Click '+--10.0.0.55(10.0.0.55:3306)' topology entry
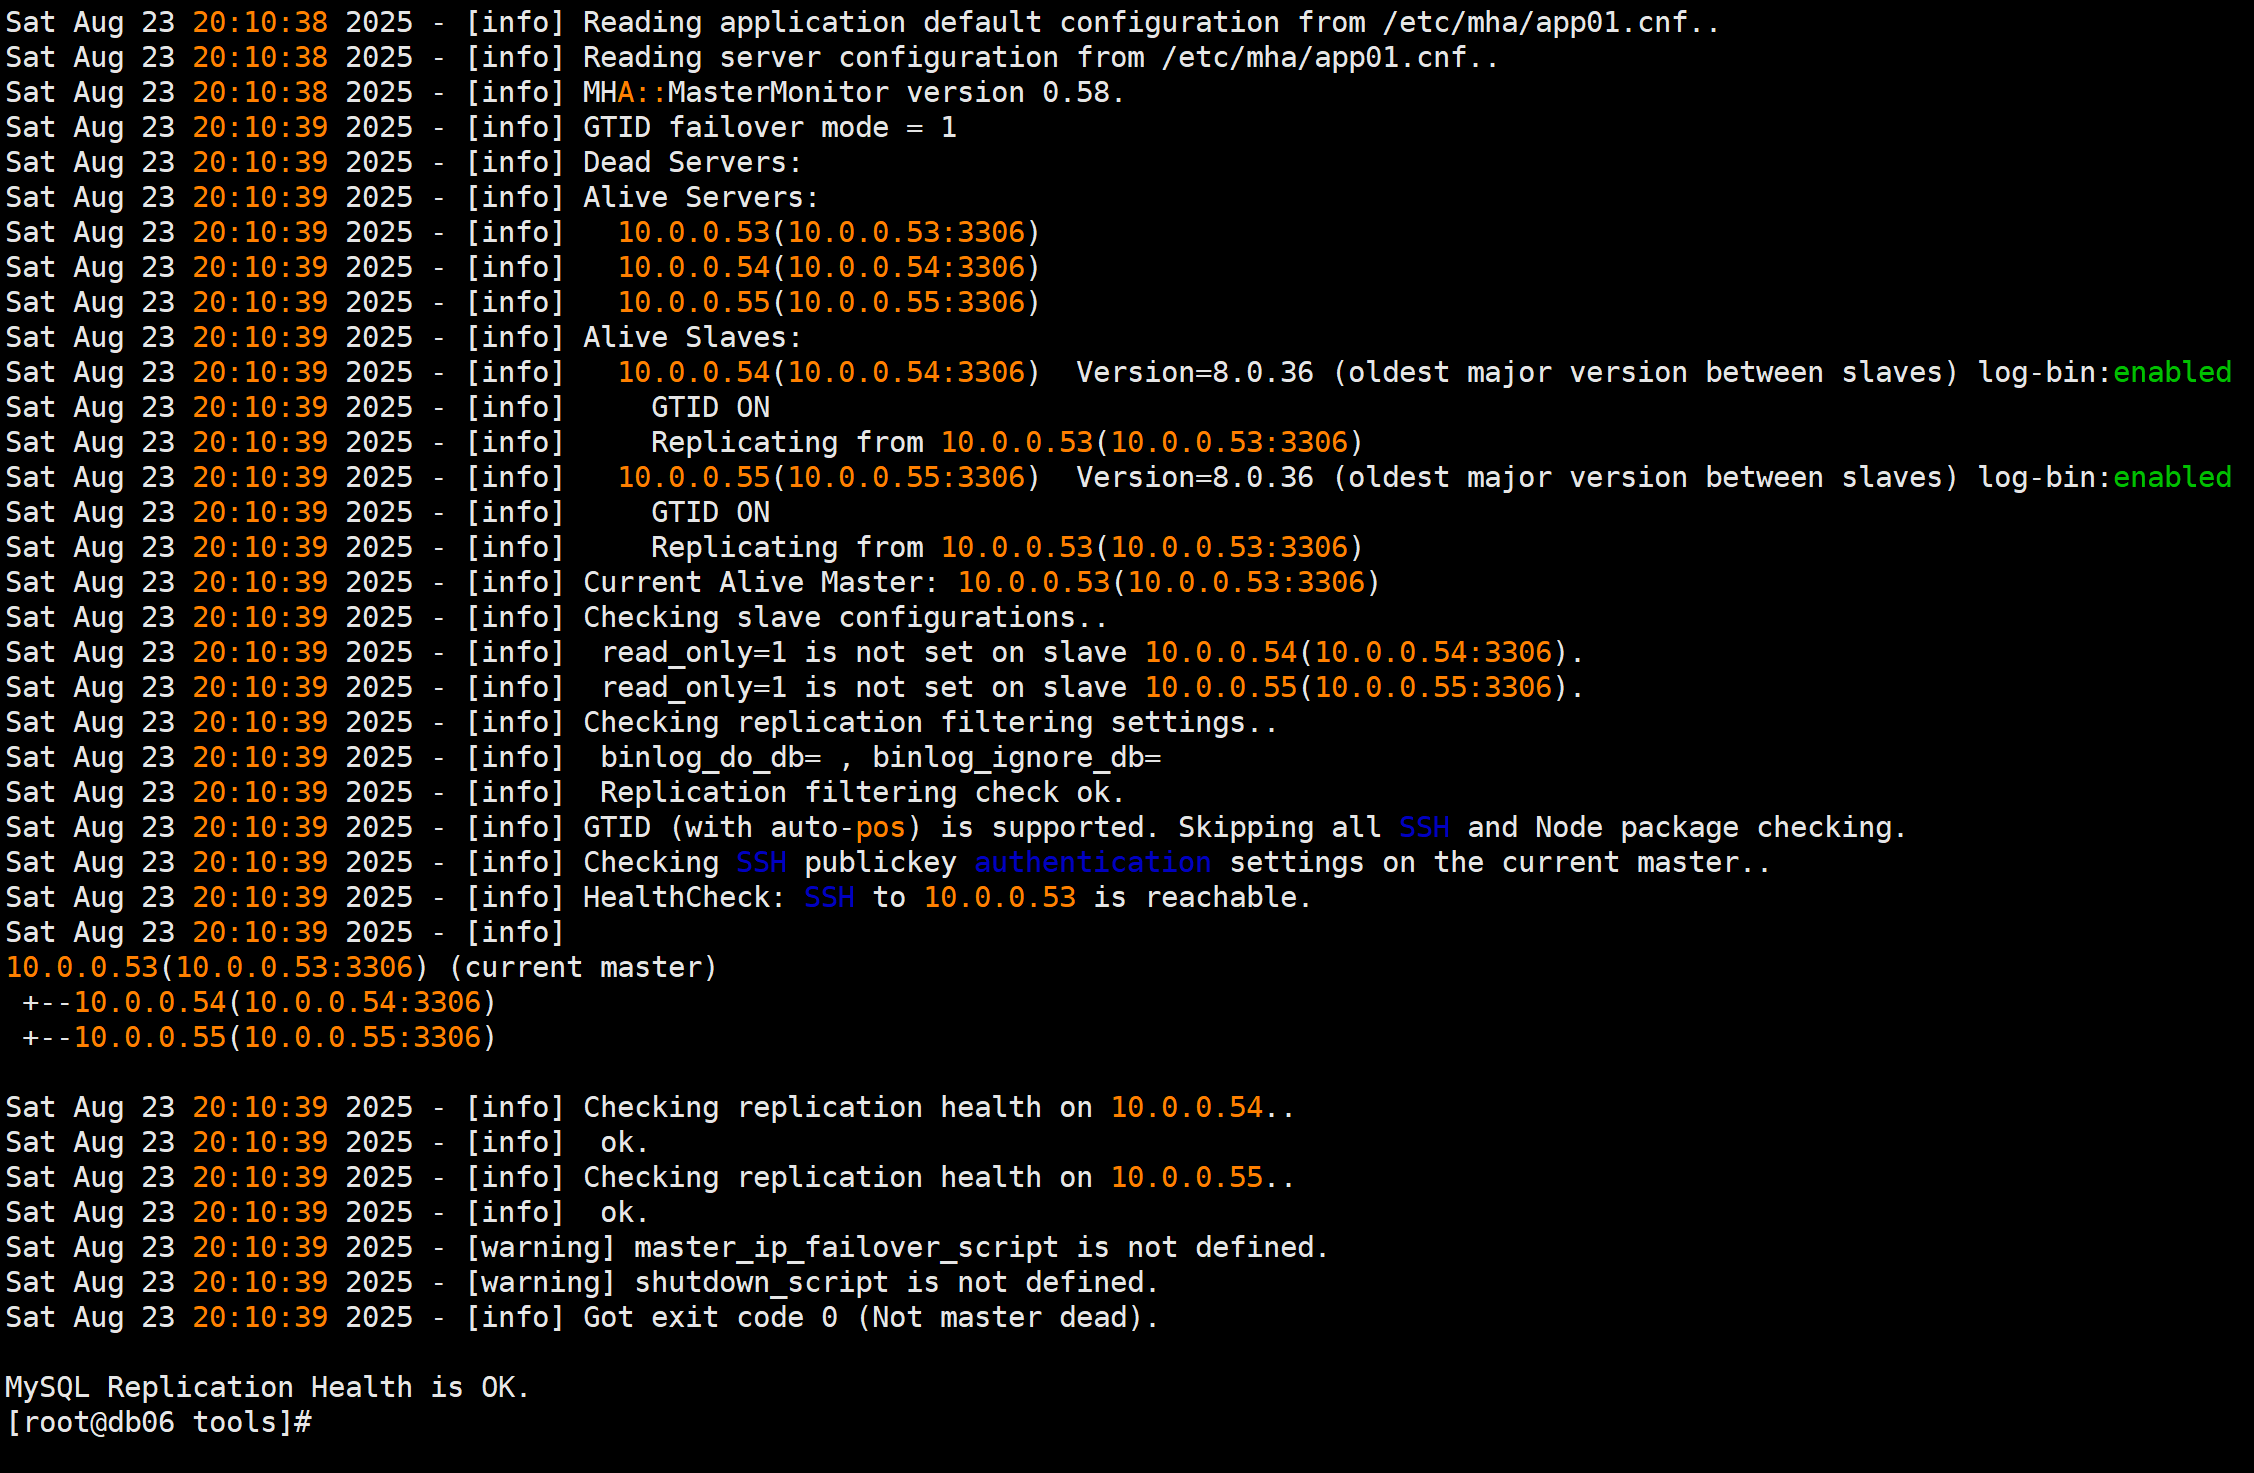The height and width of the screenshot is (1473, 2254). coord(259,1037)
